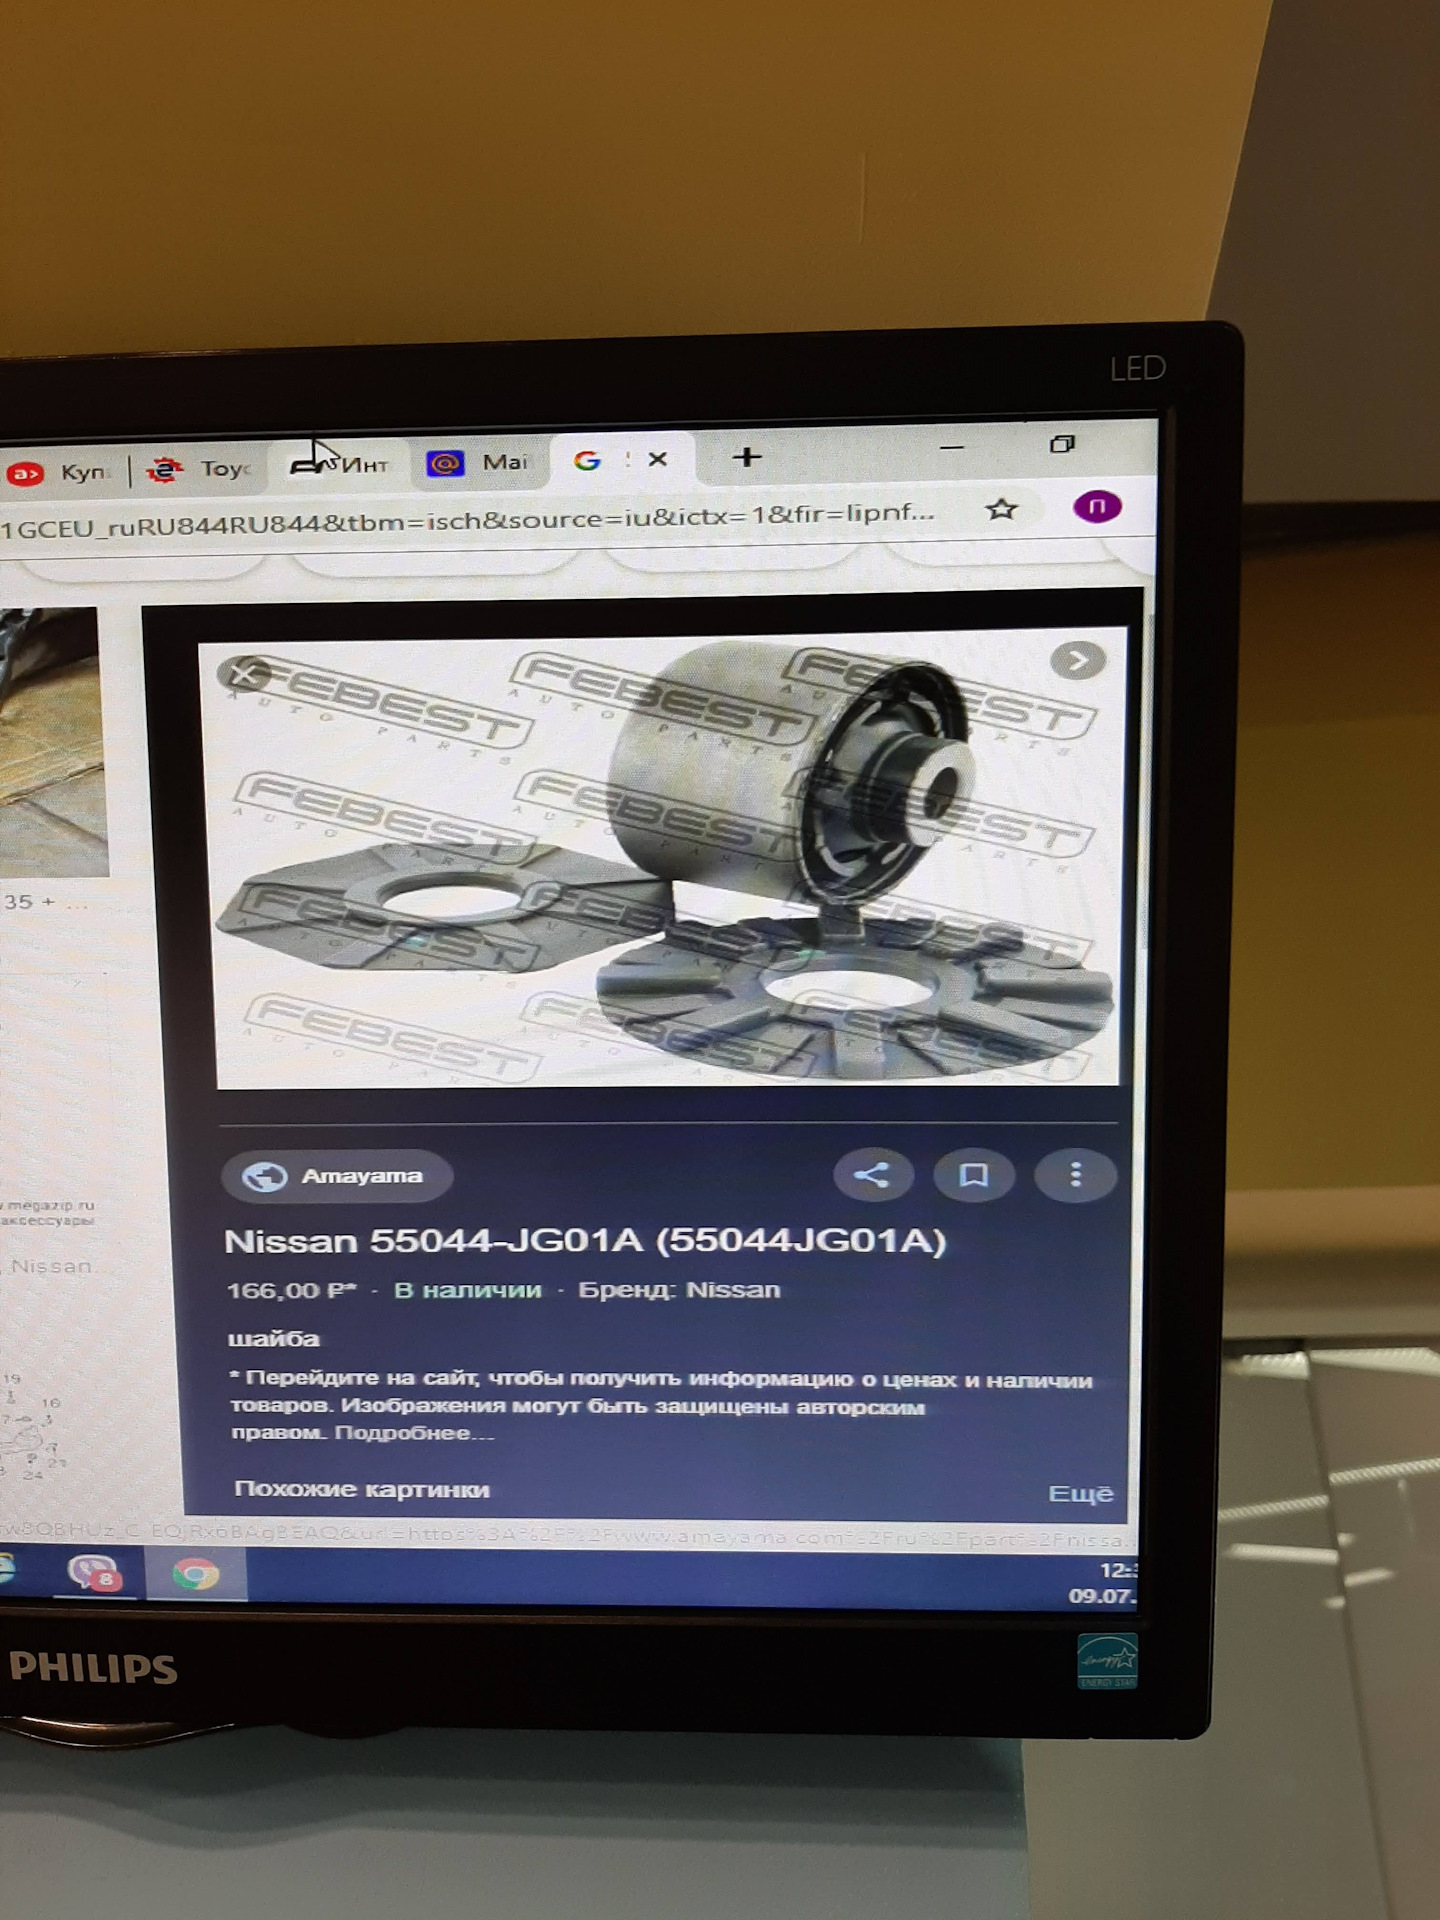Click the Nissan 55044-JG01A title

(585, 1241)
